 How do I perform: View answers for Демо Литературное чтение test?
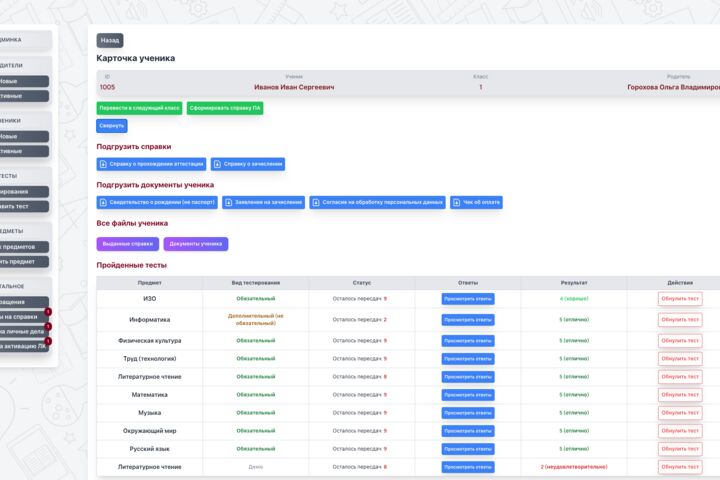(x=468, y=467)
